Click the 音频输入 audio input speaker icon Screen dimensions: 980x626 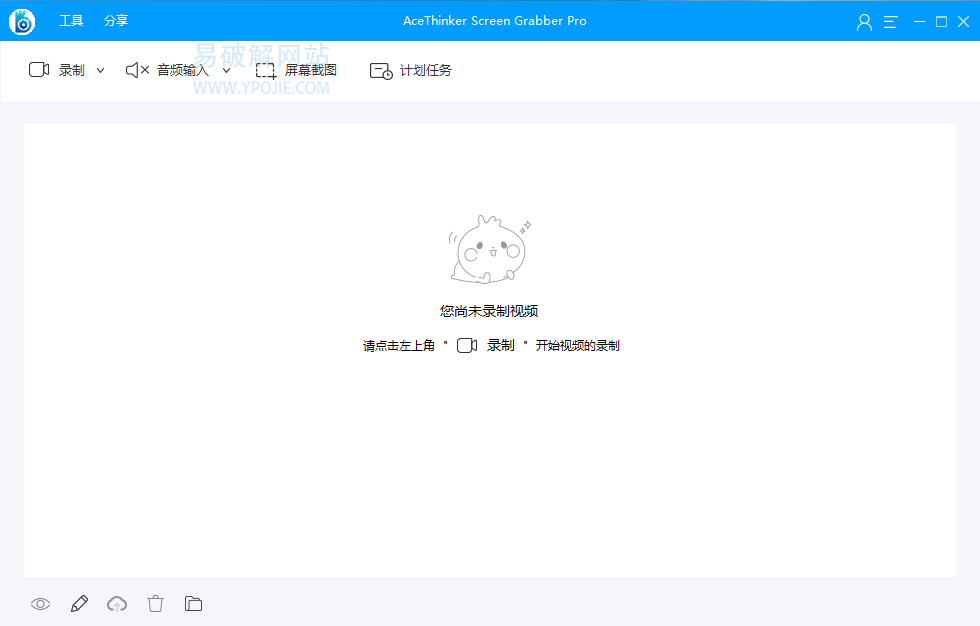coord(135,70)
